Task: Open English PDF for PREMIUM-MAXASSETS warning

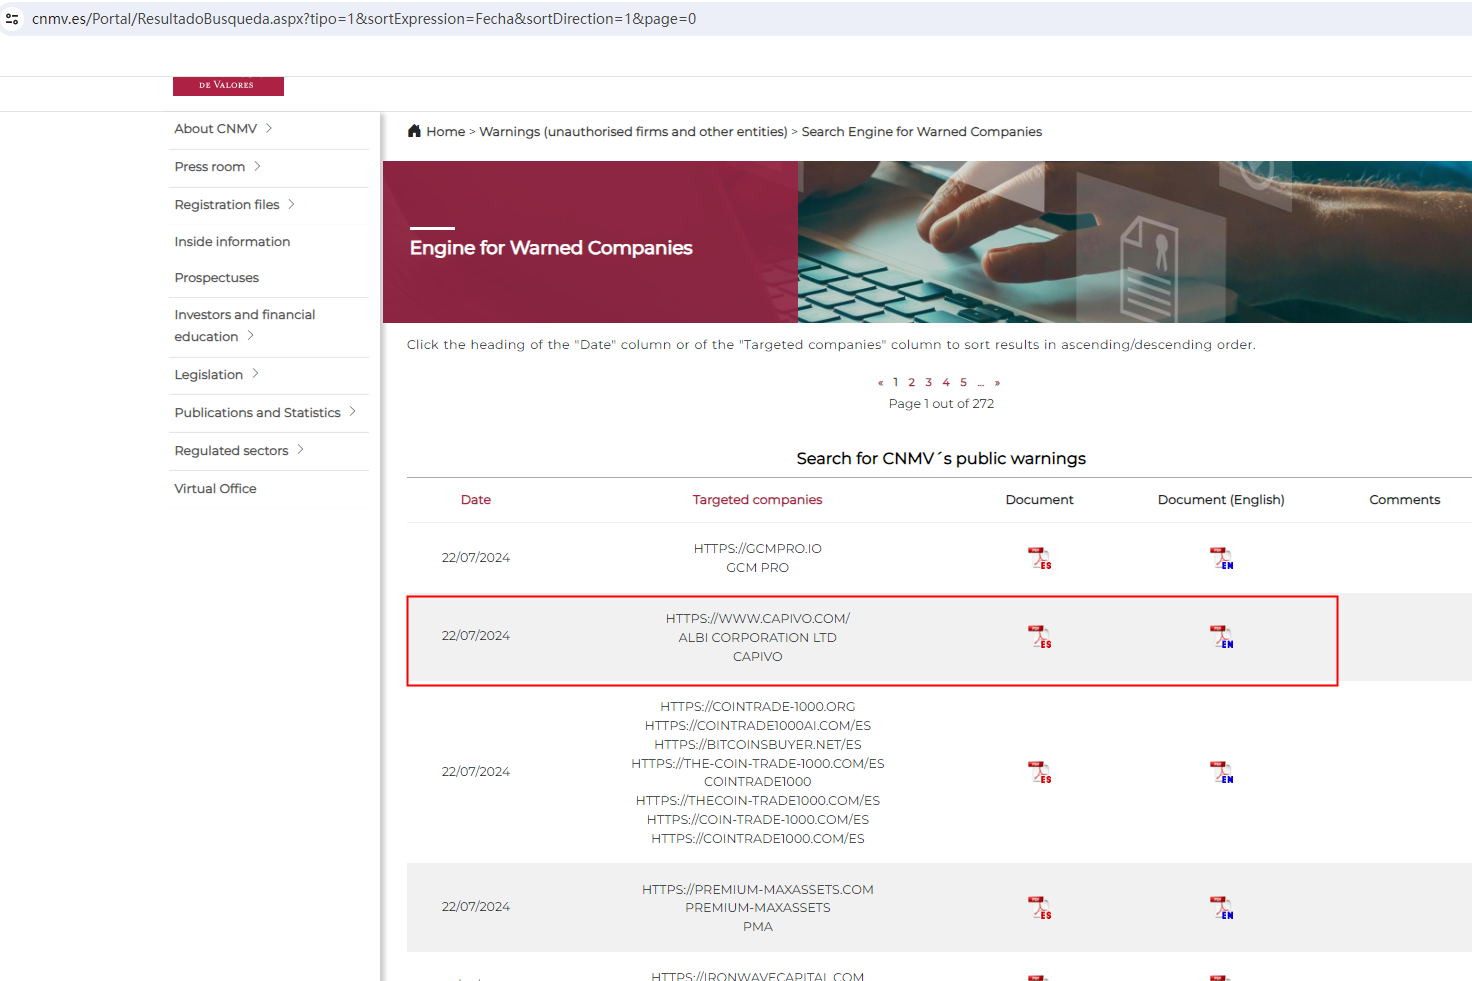Action: point(1221,908)
